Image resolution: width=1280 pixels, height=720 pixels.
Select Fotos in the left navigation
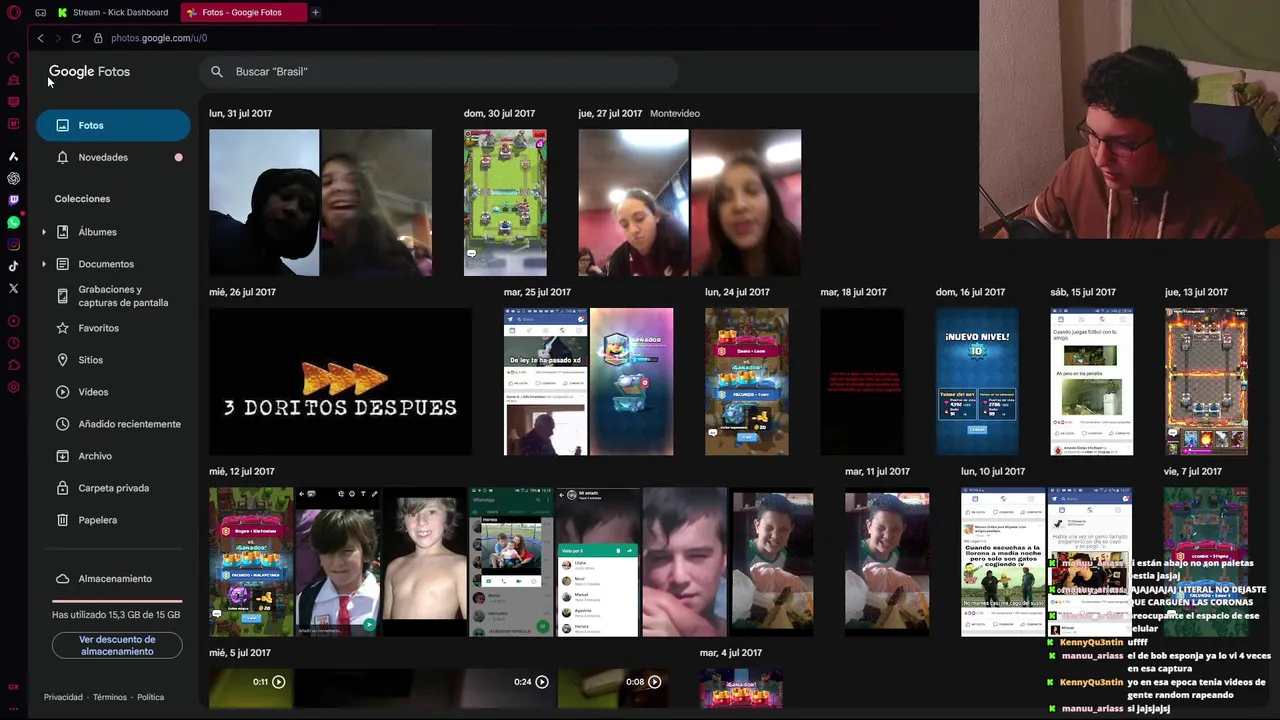coord(113,125)
